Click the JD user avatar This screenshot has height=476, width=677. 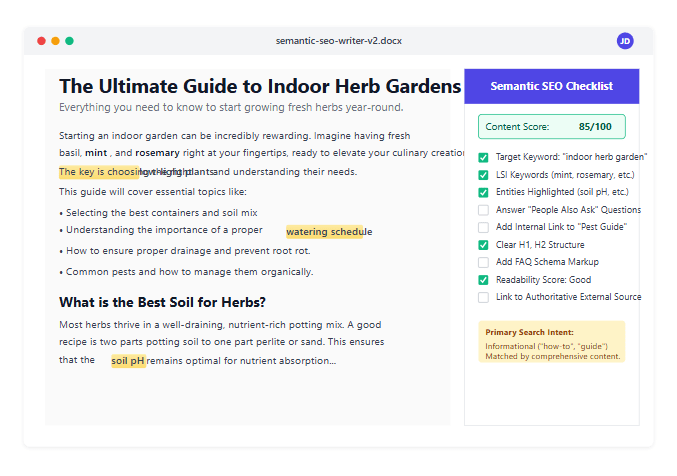pyautogui.click(x=625, y=41)
